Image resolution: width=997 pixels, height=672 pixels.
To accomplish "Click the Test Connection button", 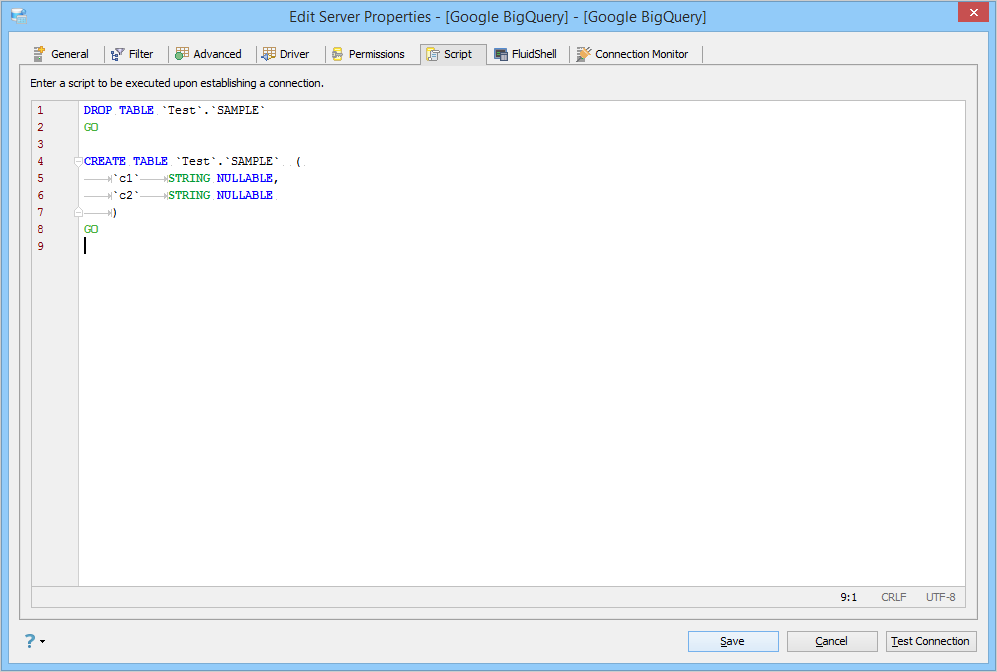I will coord(931,641).
